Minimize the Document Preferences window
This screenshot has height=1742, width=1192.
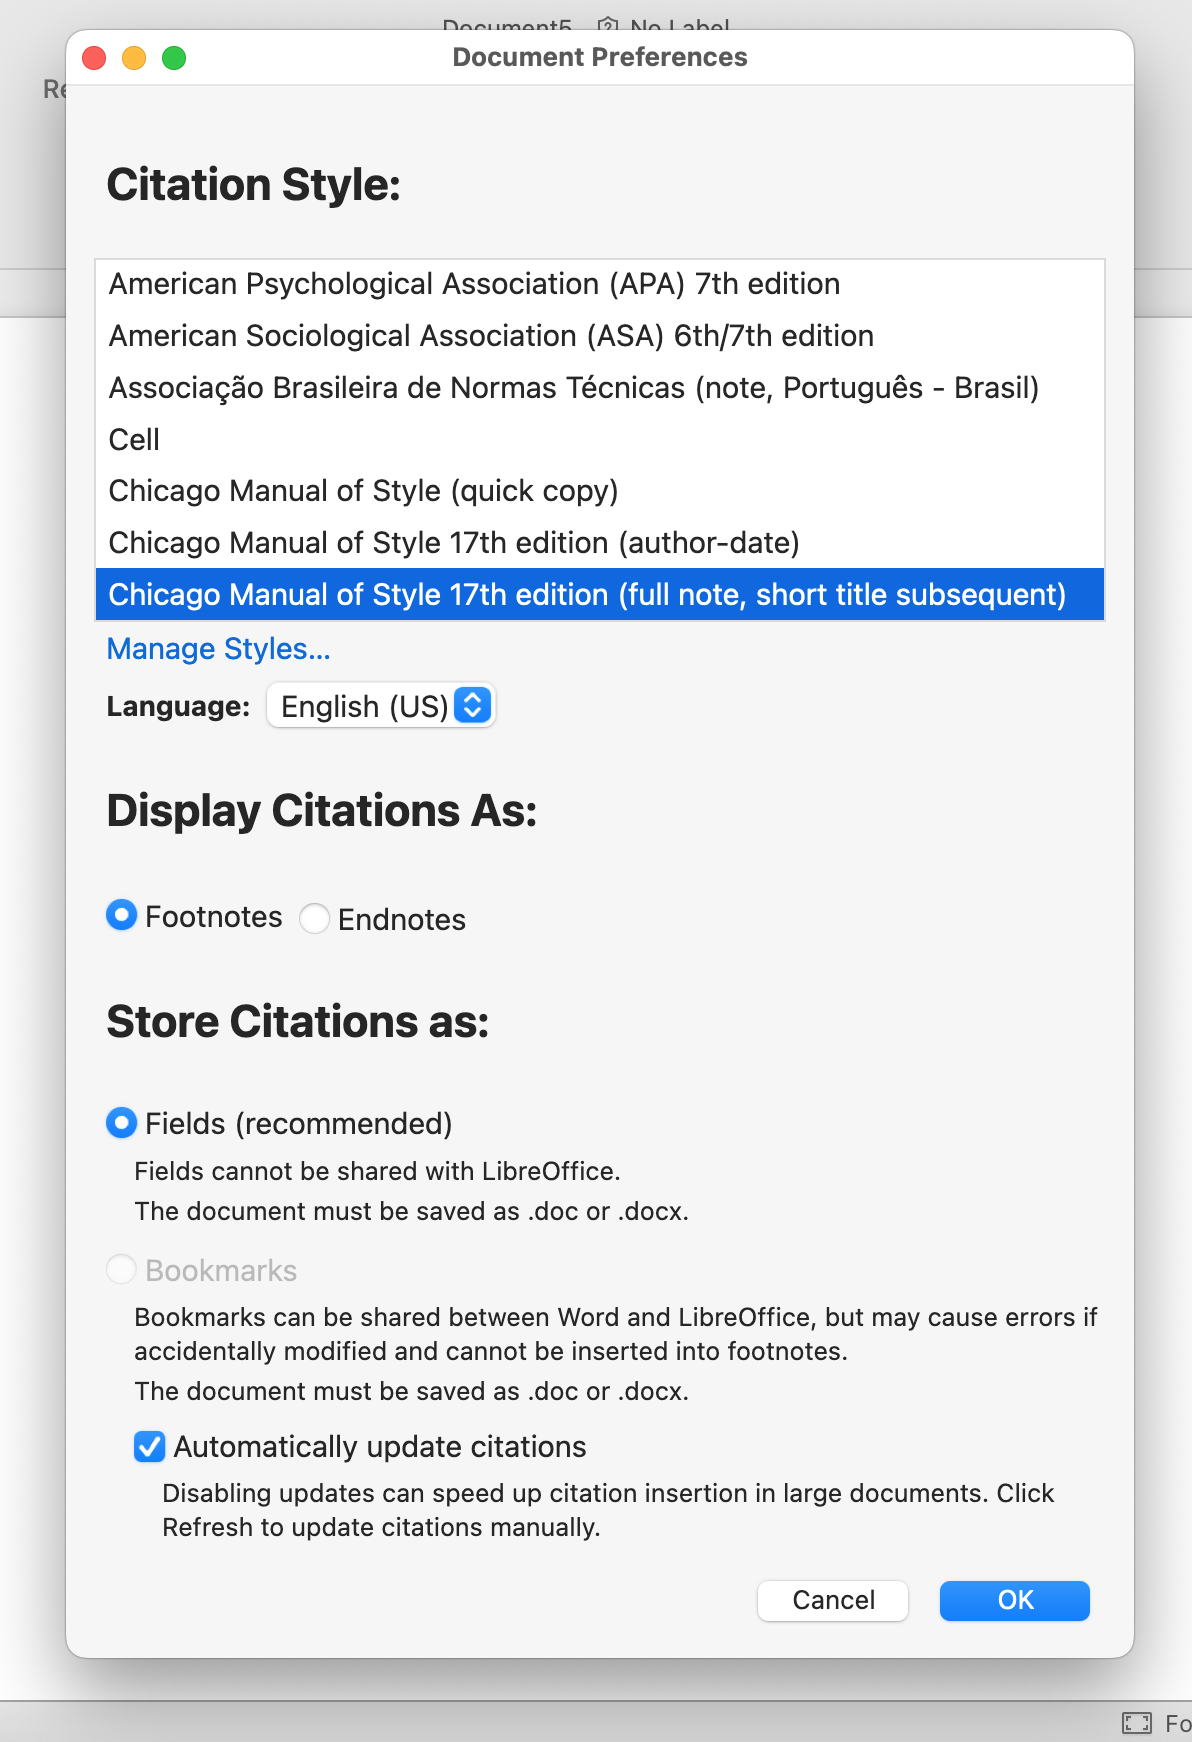point(134,58)
